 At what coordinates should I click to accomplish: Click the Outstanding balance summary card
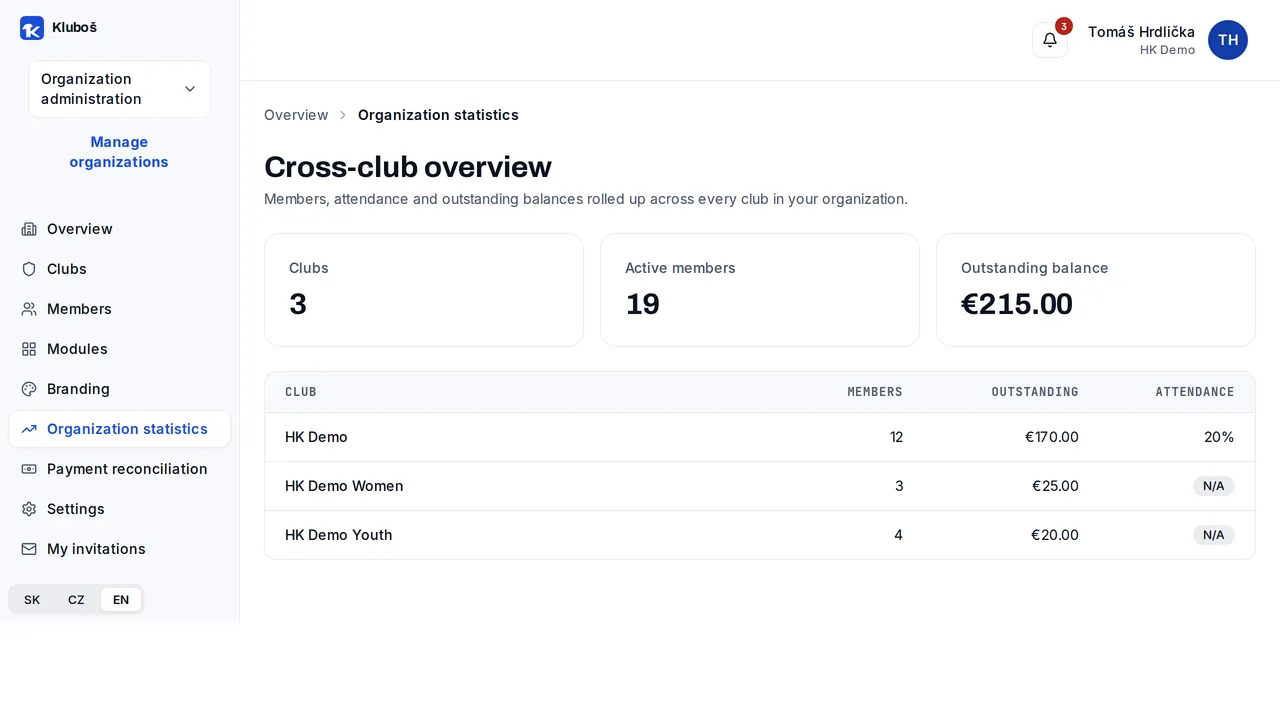1096,290
